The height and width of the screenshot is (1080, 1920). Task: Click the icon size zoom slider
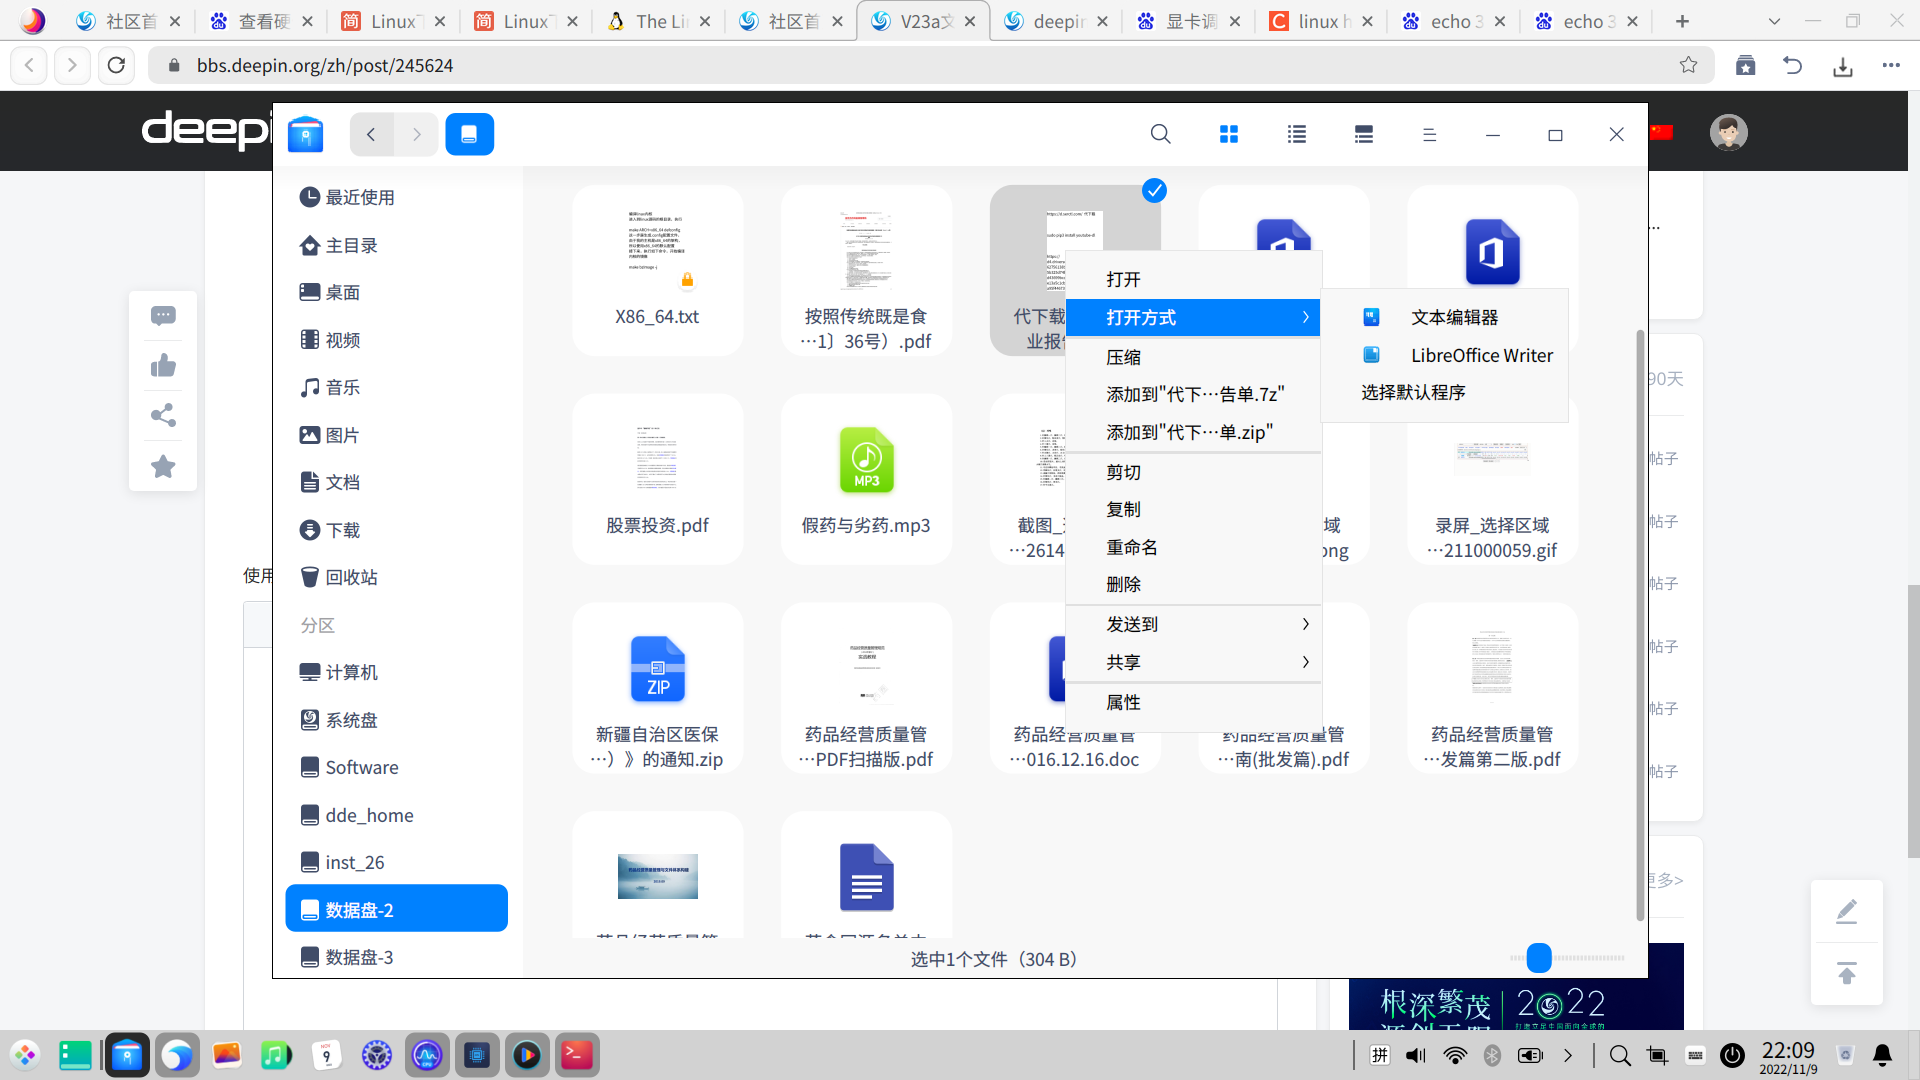(1539, 958)
